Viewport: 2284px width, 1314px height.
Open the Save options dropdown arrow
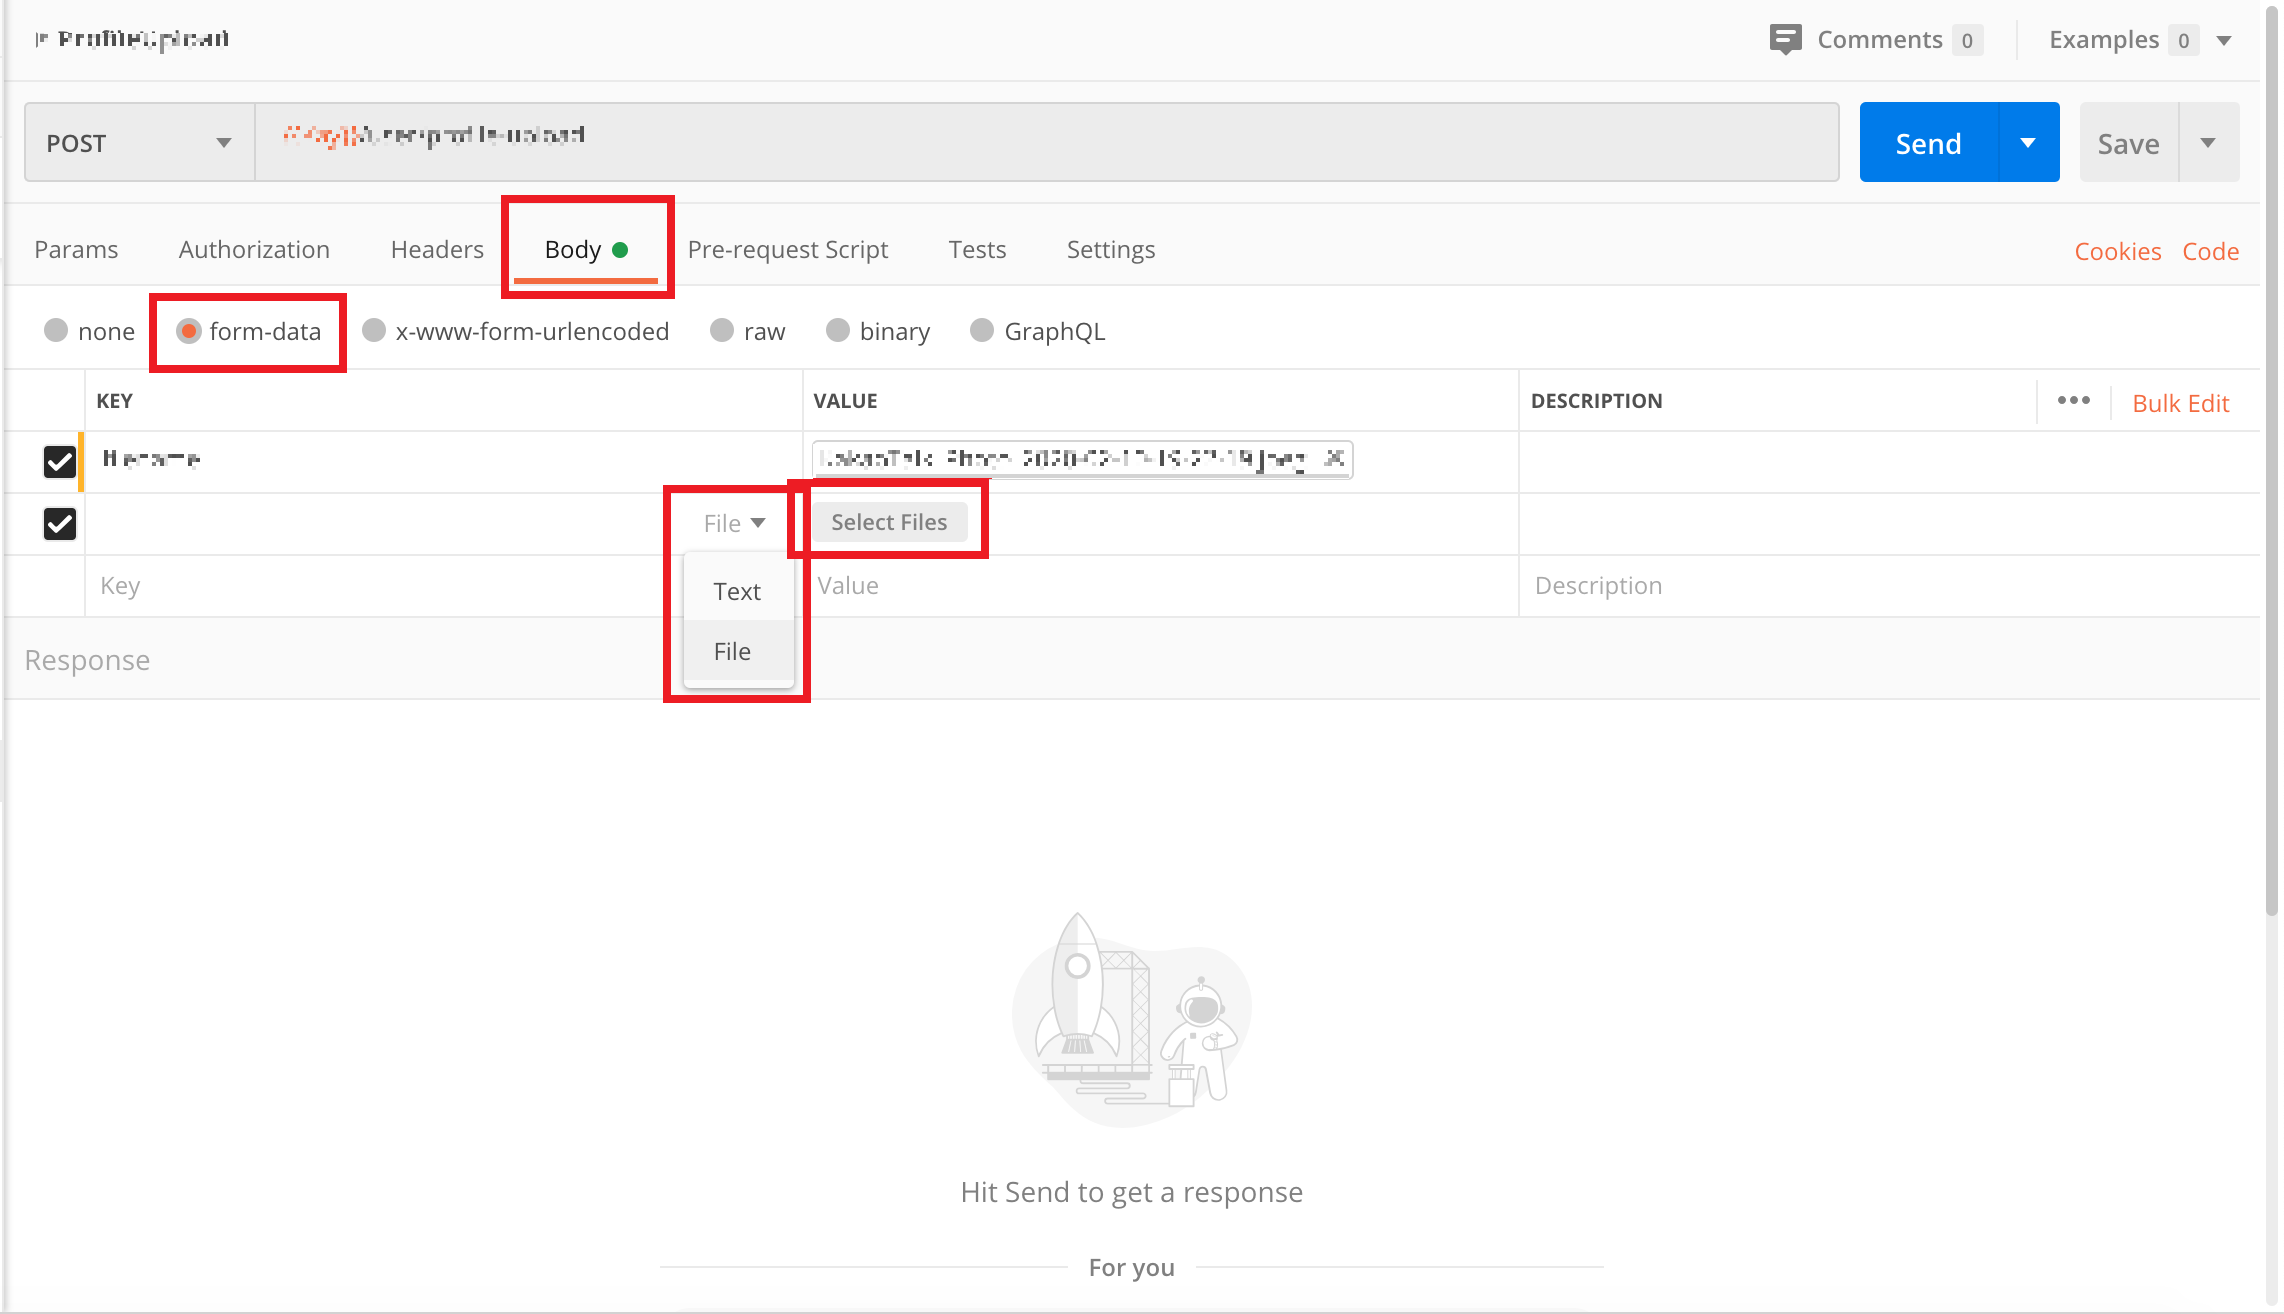(x=2208, y=143)
